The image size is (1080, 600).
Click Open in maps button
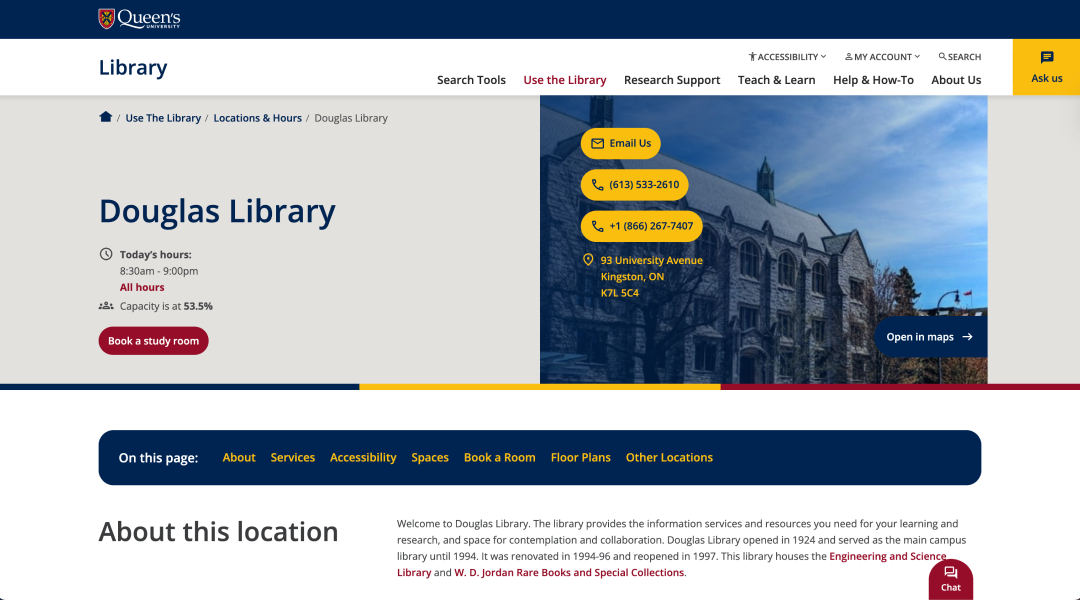point(930,337)
